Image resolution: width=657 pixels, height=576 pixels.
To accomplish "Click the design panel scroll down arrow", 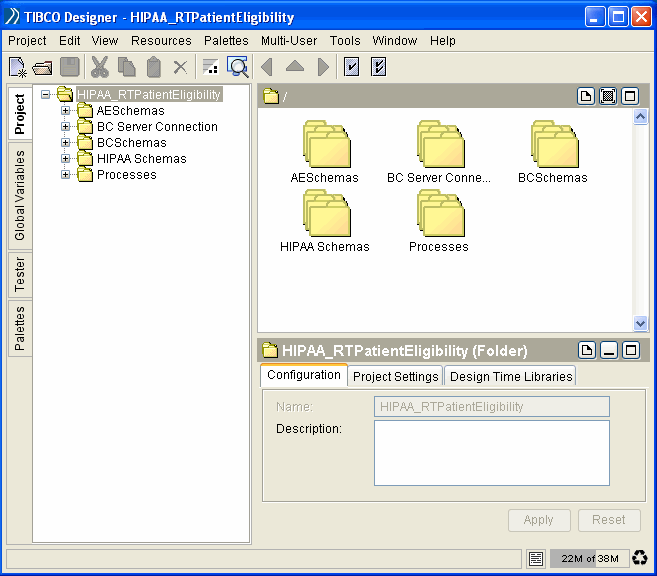I will (640, 323).
